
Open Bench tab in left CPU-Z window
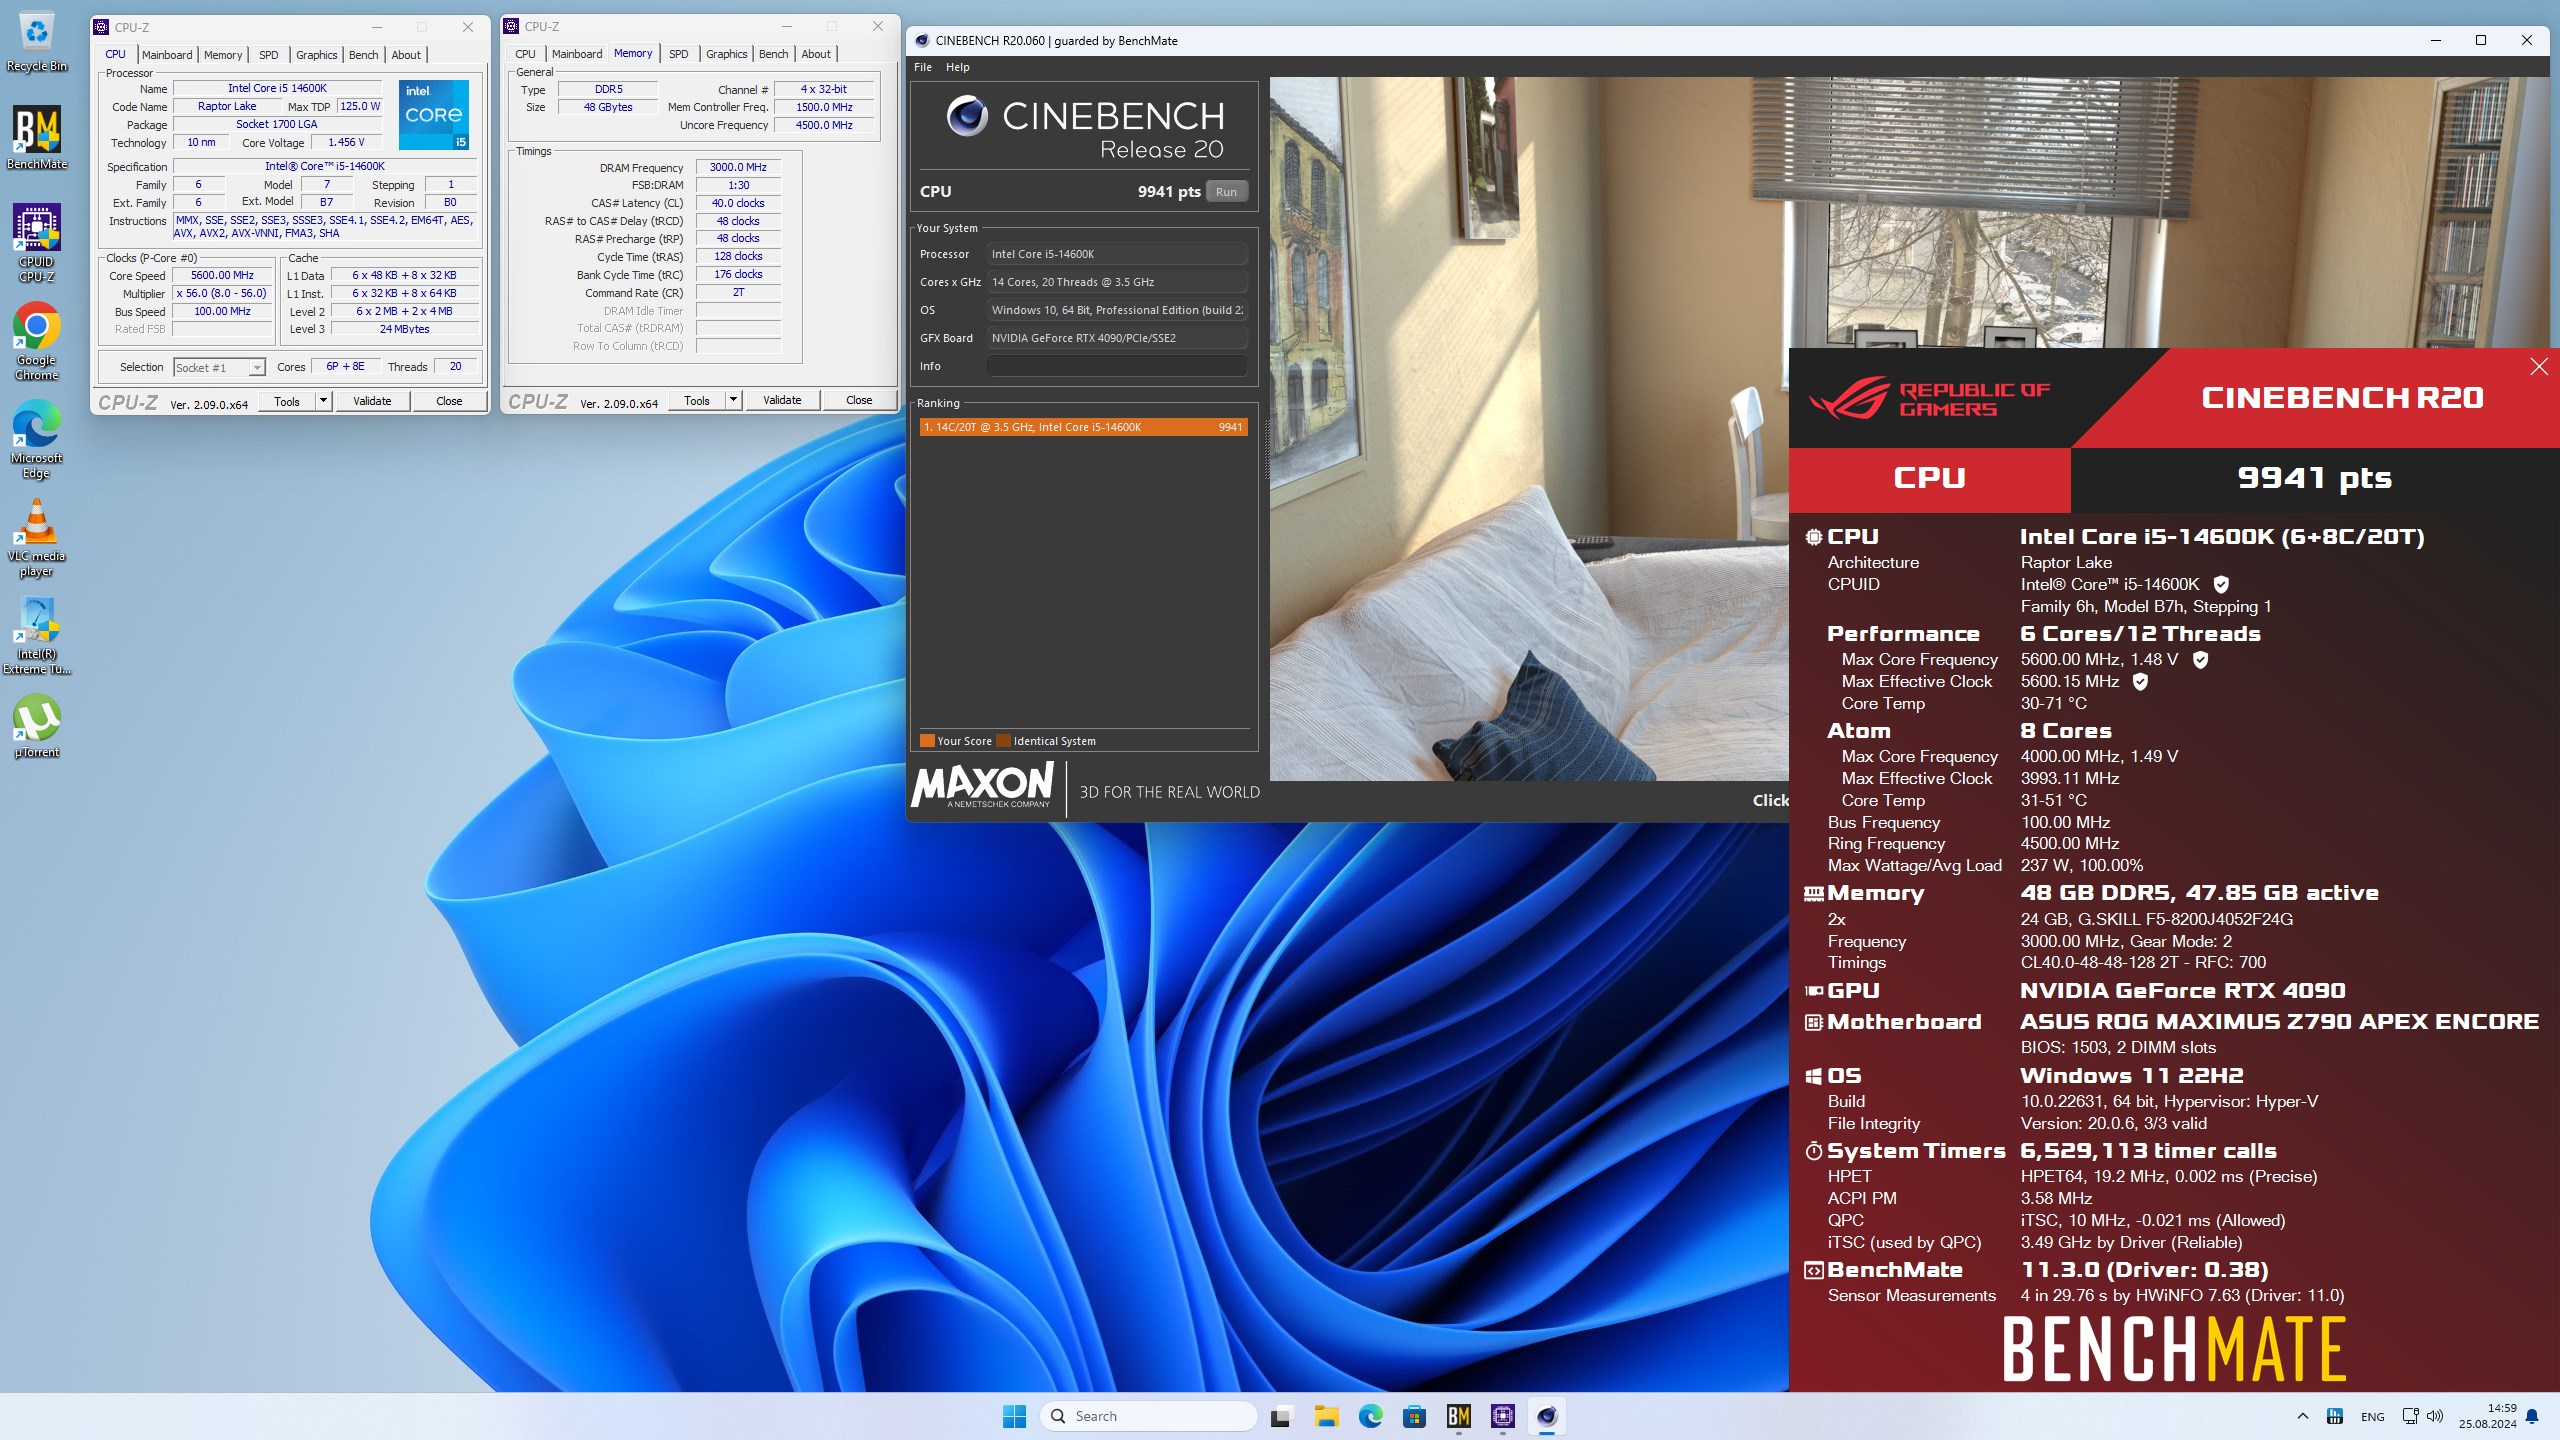364,55
